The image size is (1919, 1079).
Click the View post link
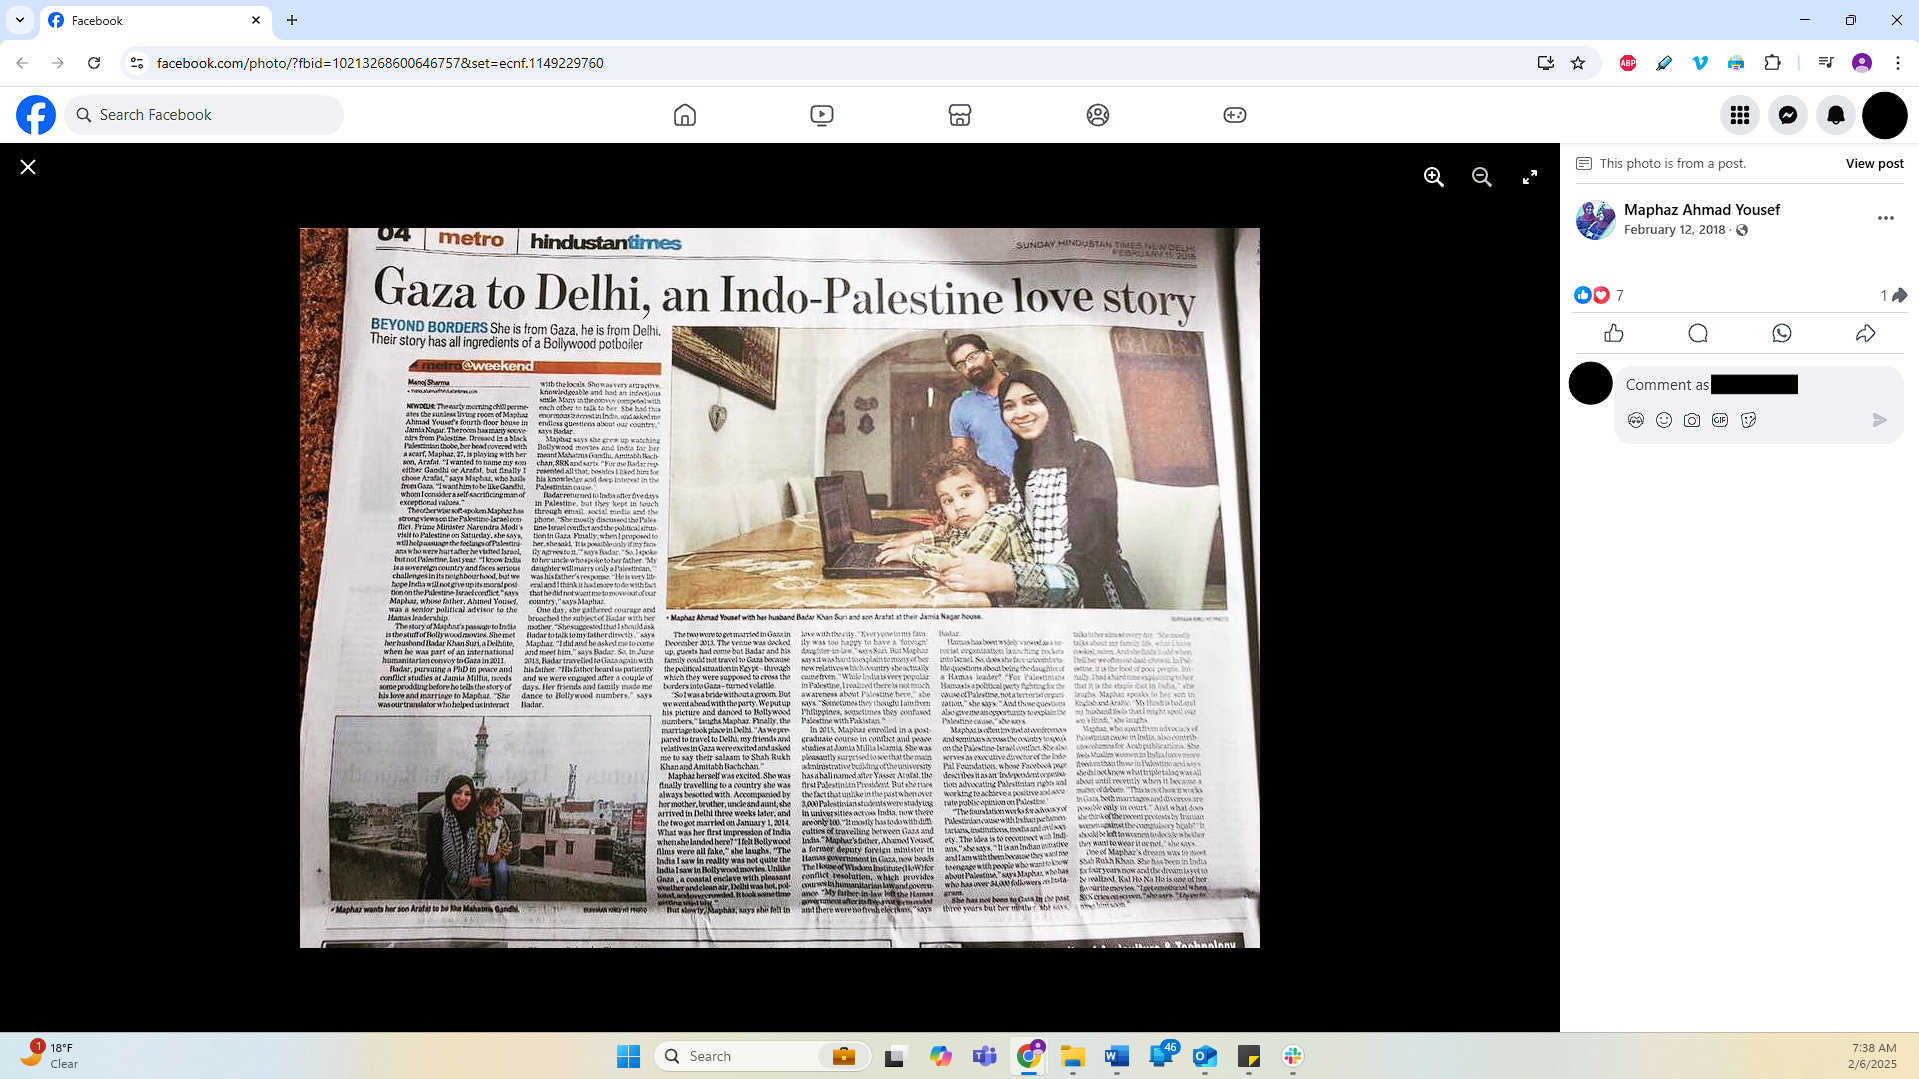(1874, 163)
